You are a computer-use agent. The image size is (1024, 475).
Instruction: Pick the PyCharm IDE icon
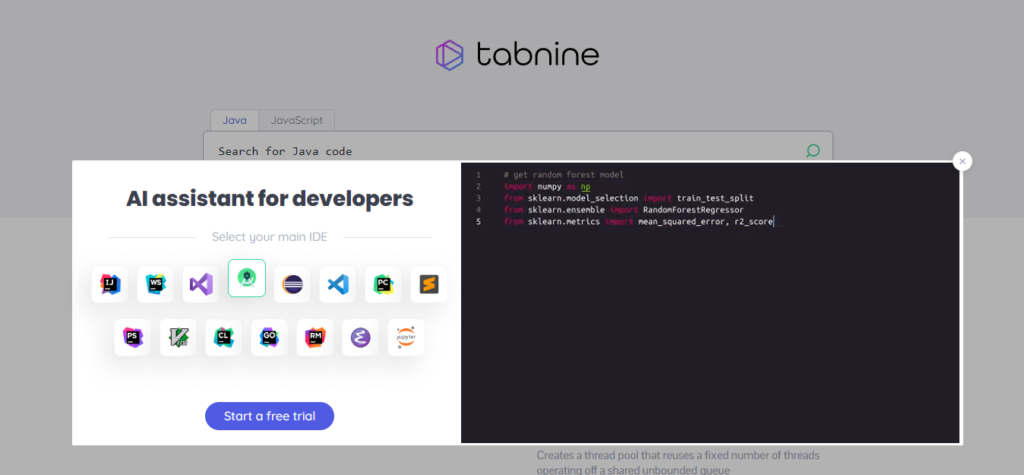click(383, 284)
